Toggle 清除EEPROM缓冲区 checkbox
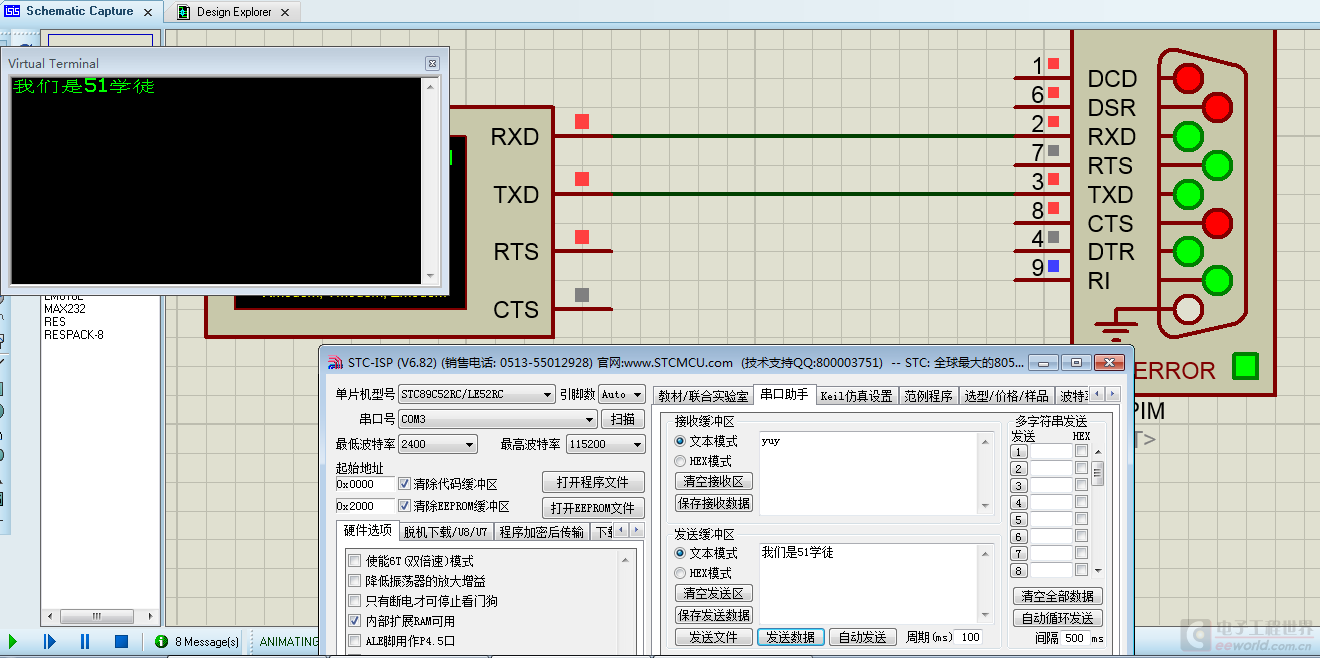This screenshot has height=658, width=1320. (405, 506)
